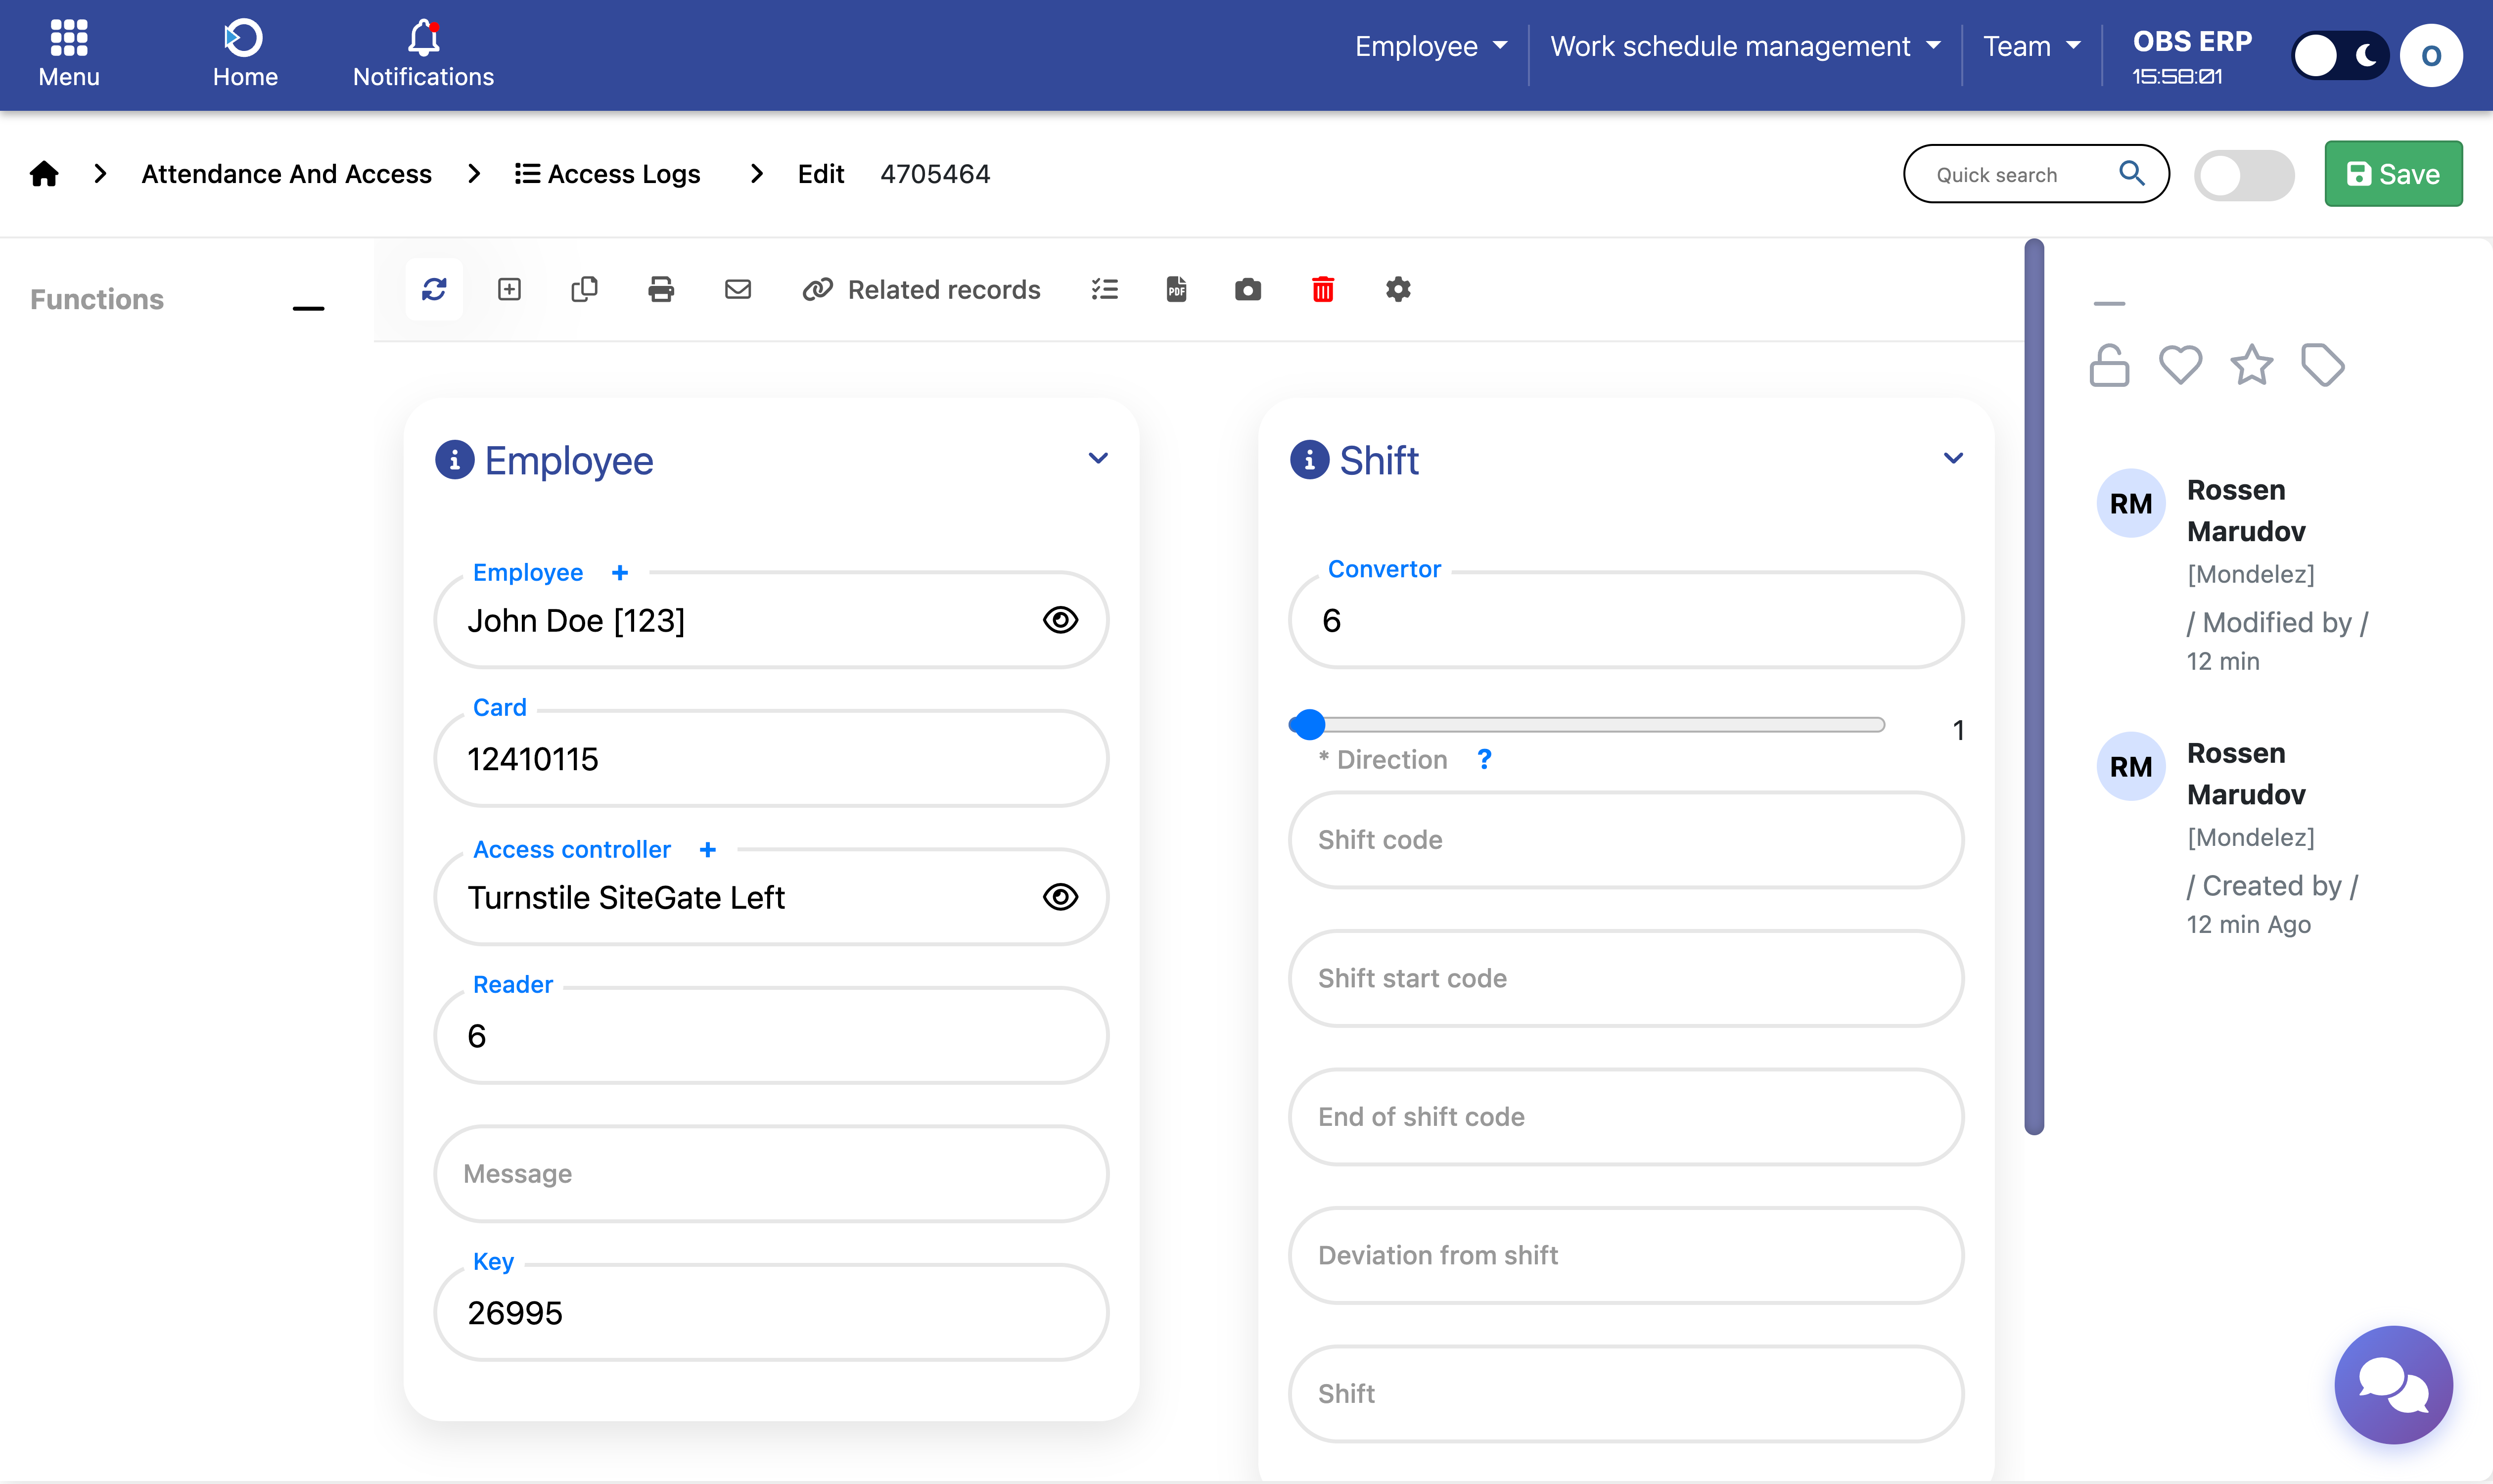
Task: Click the red delete trash icon
Action: coord(1322,290)
